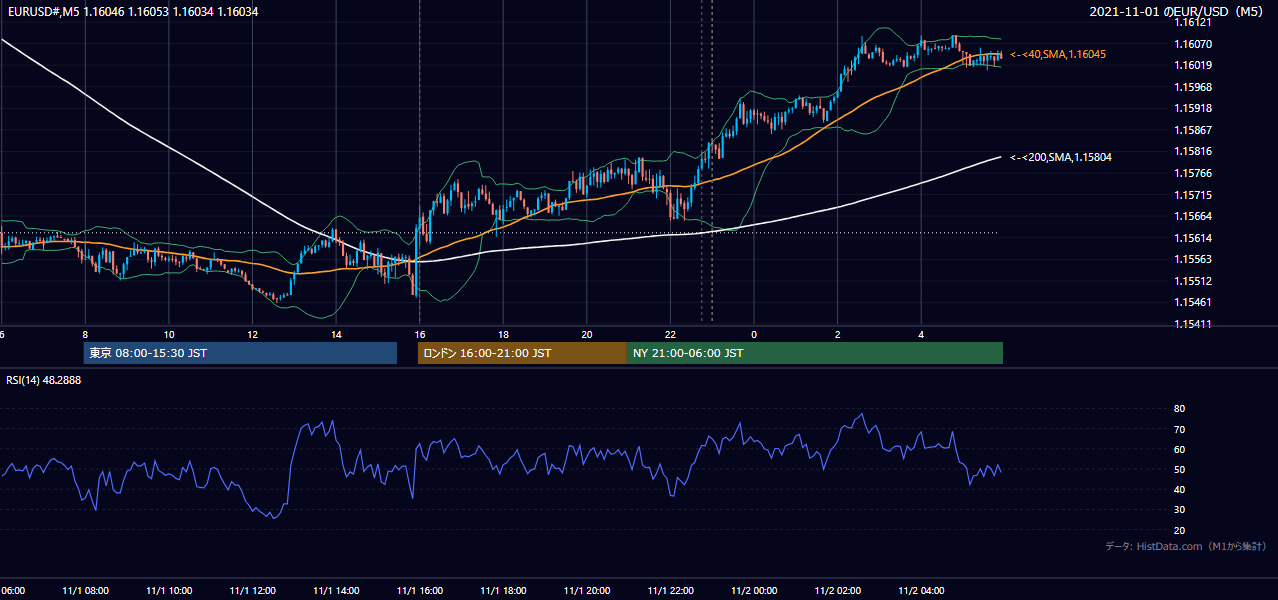Viewport: 1278px width, 600px height.
Task: Click price axis value 1.15664
Action: click(x=1192, y=216)
